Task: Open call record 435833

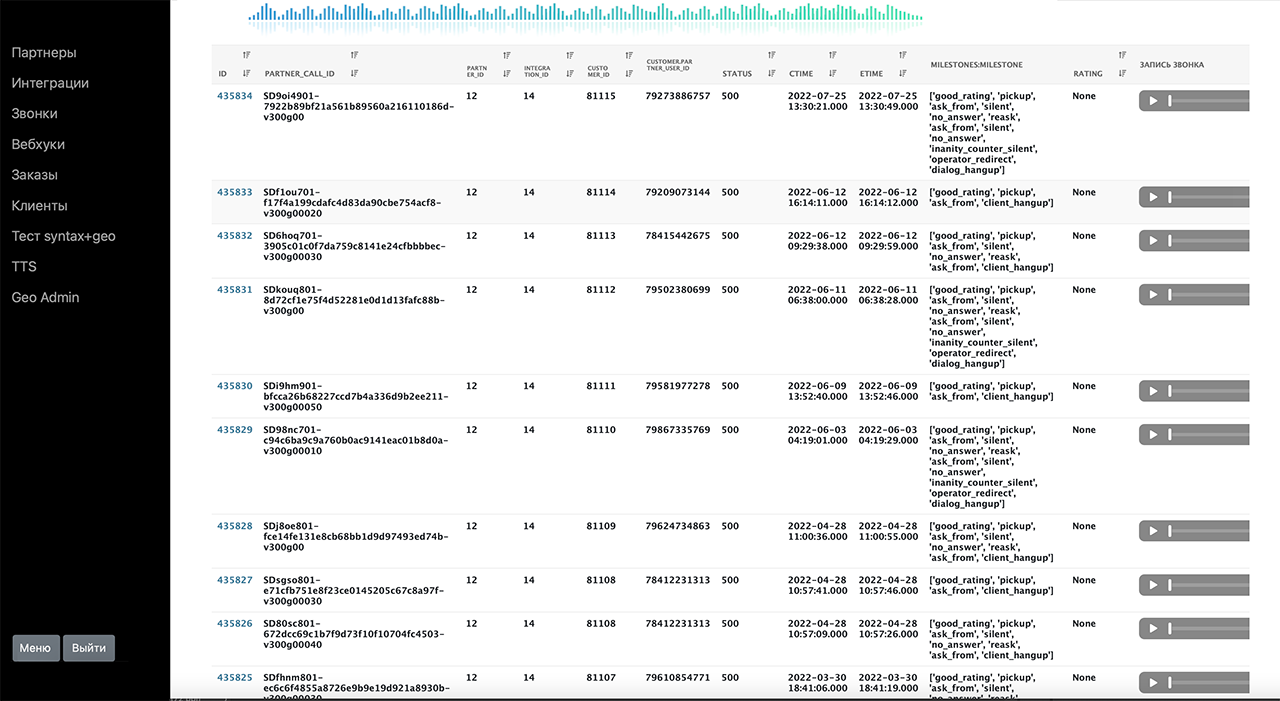Action: click(235, 192)
